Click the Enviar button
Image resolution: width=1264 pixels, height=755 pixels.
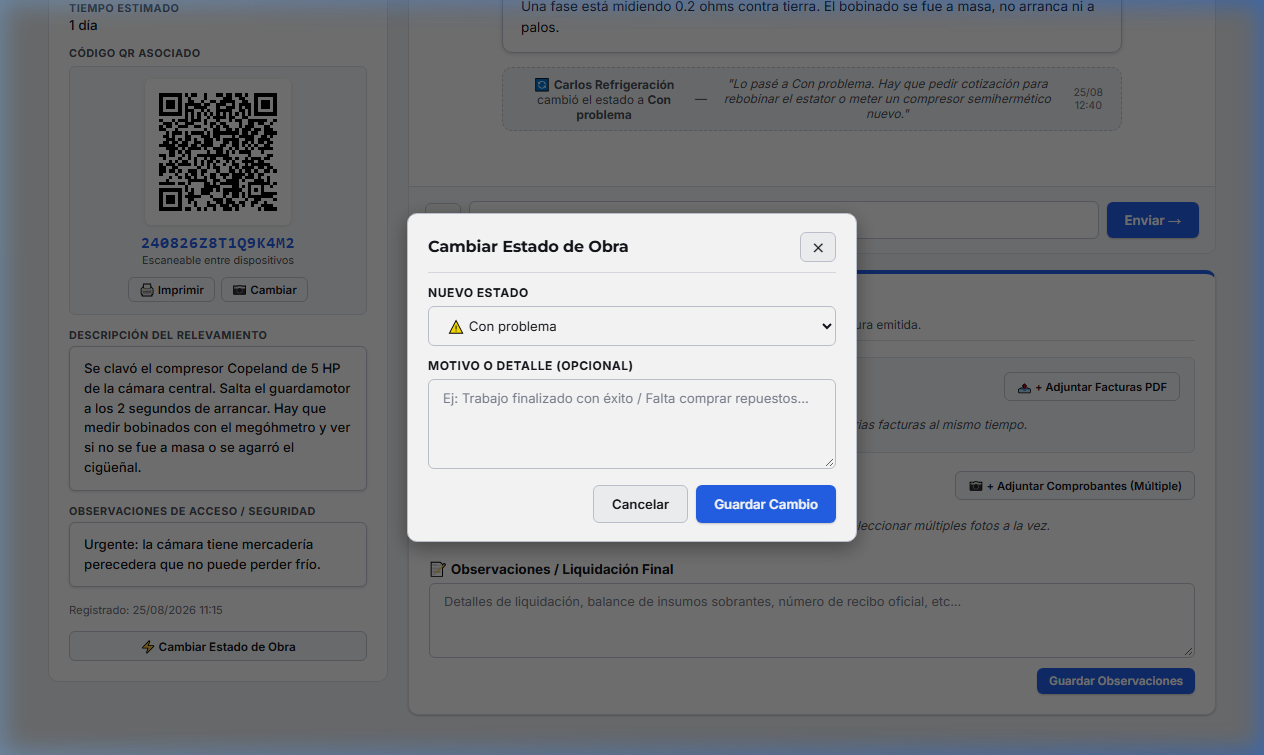click(1152, 220)
